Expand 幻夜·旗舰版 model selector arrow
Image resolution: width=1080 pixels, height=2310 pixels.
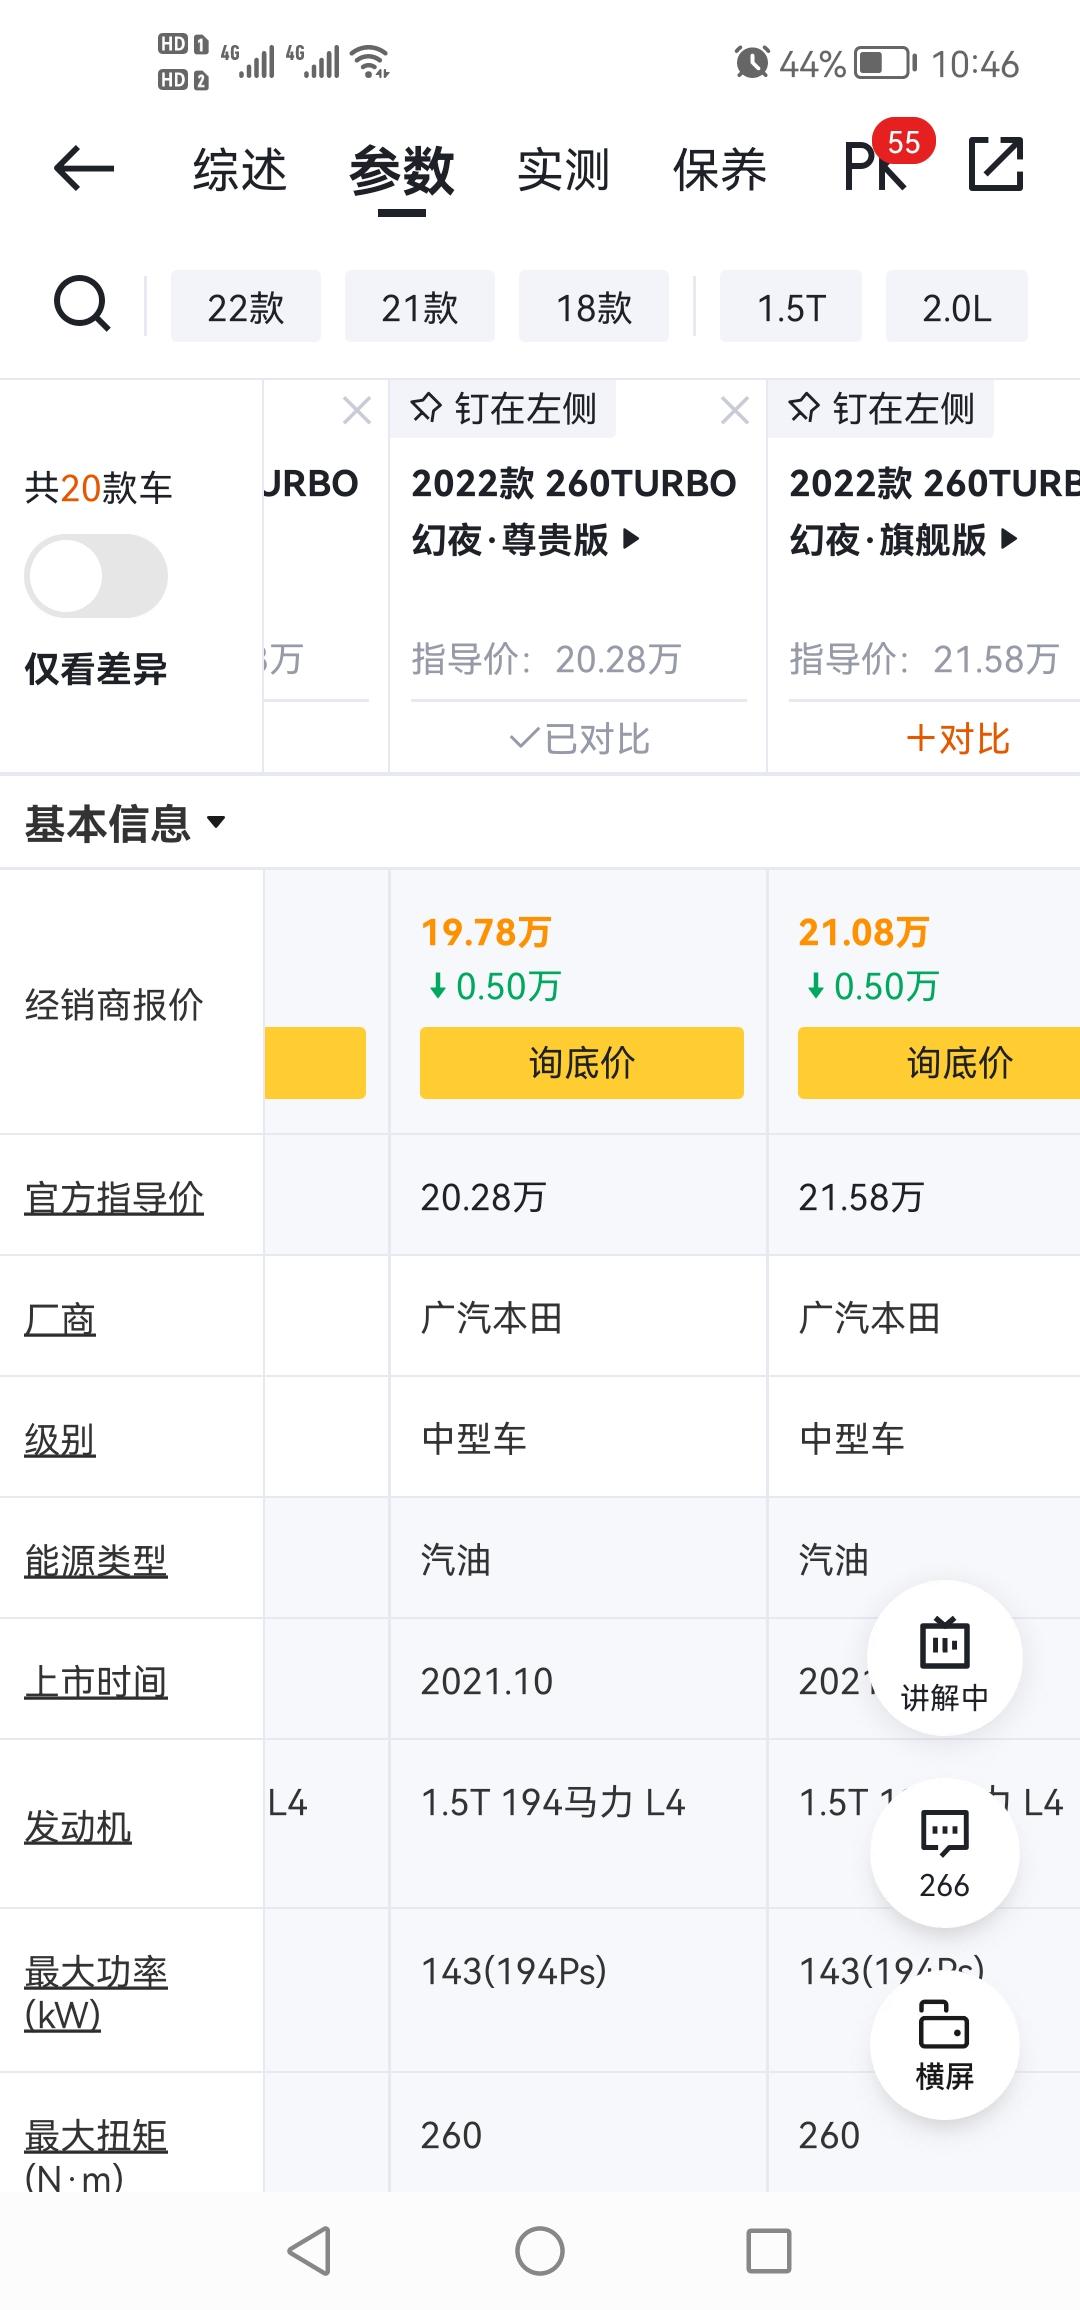[1008, 540]
